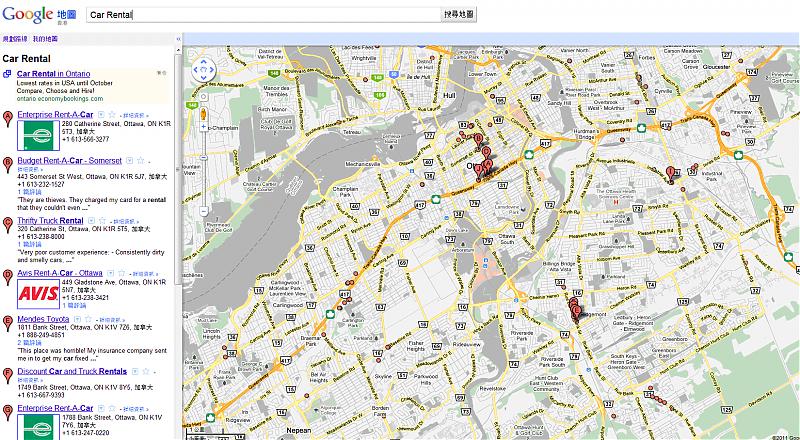Open Avis Rent-A-Car - Ottawa link
The width and height of the screenshot is (800, 440).
60,273
